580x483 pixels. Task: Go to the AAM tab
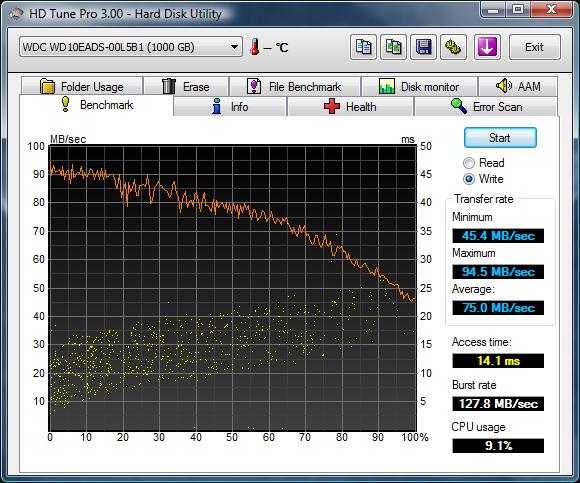pos(518,86)
